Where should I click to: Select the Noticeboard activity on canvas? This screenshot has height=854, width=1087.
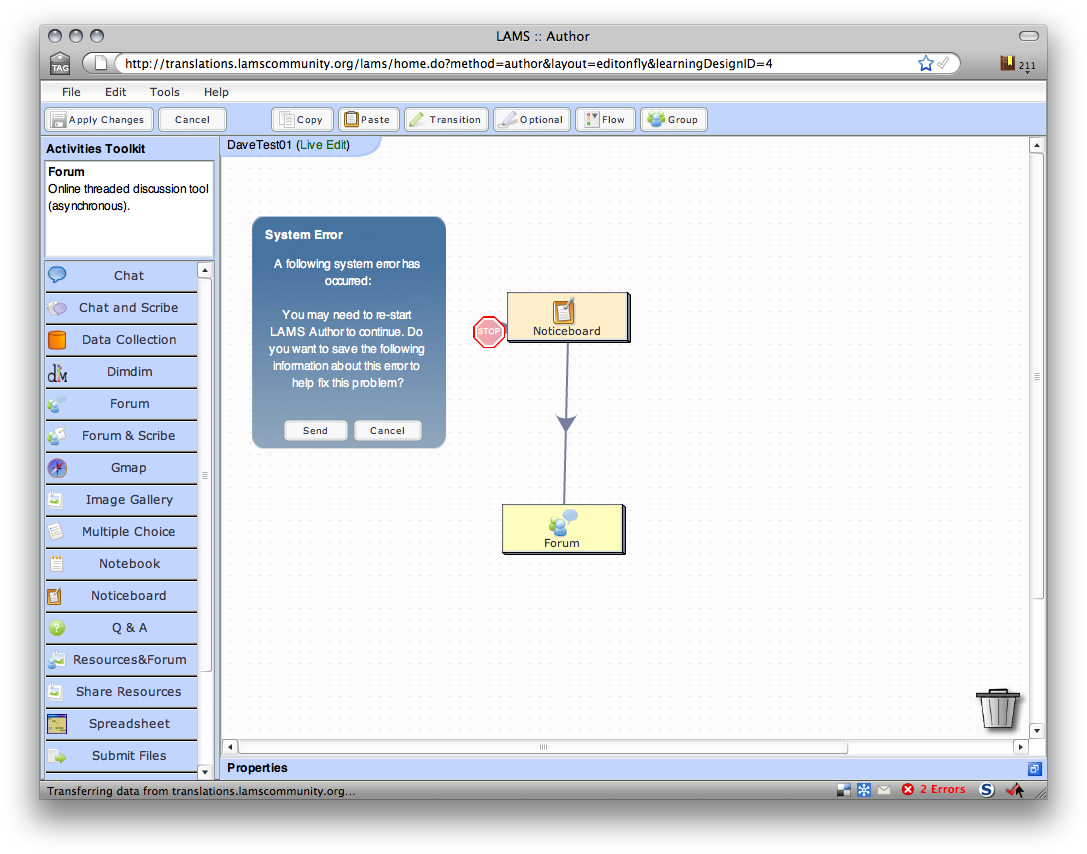[567, 317]
